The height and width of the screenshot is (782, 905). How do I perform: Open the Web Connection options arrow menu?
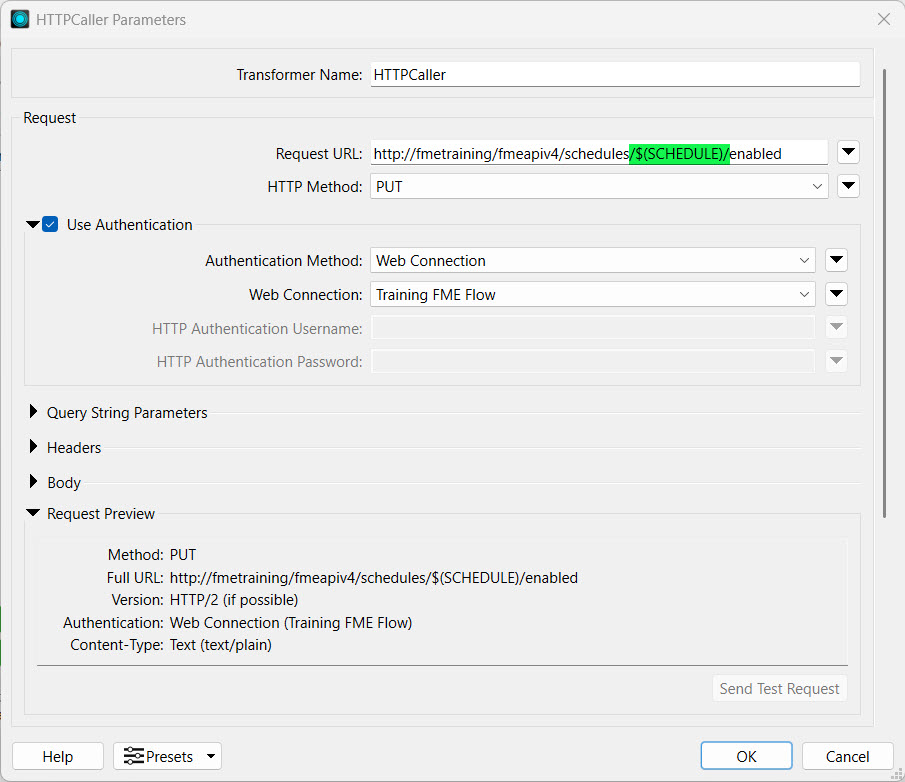tap(837, 295)
